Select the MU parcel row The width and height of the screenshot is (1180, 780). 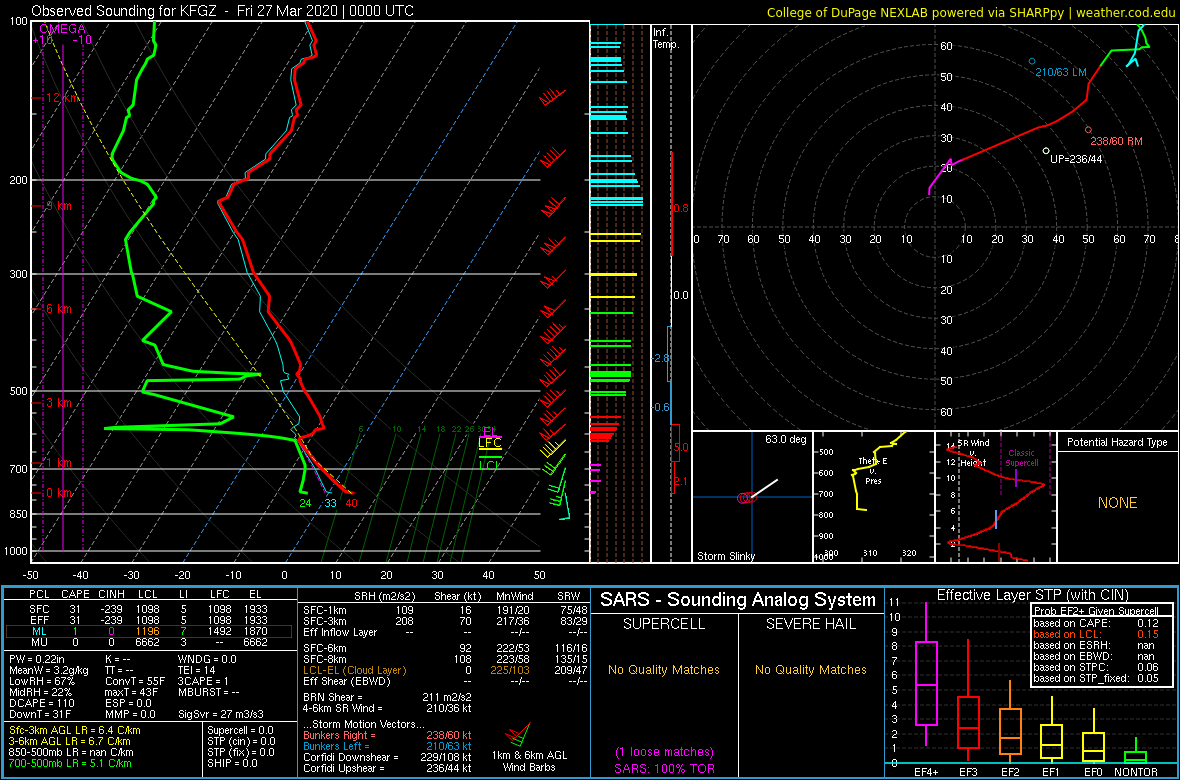[x=149, y=642]
